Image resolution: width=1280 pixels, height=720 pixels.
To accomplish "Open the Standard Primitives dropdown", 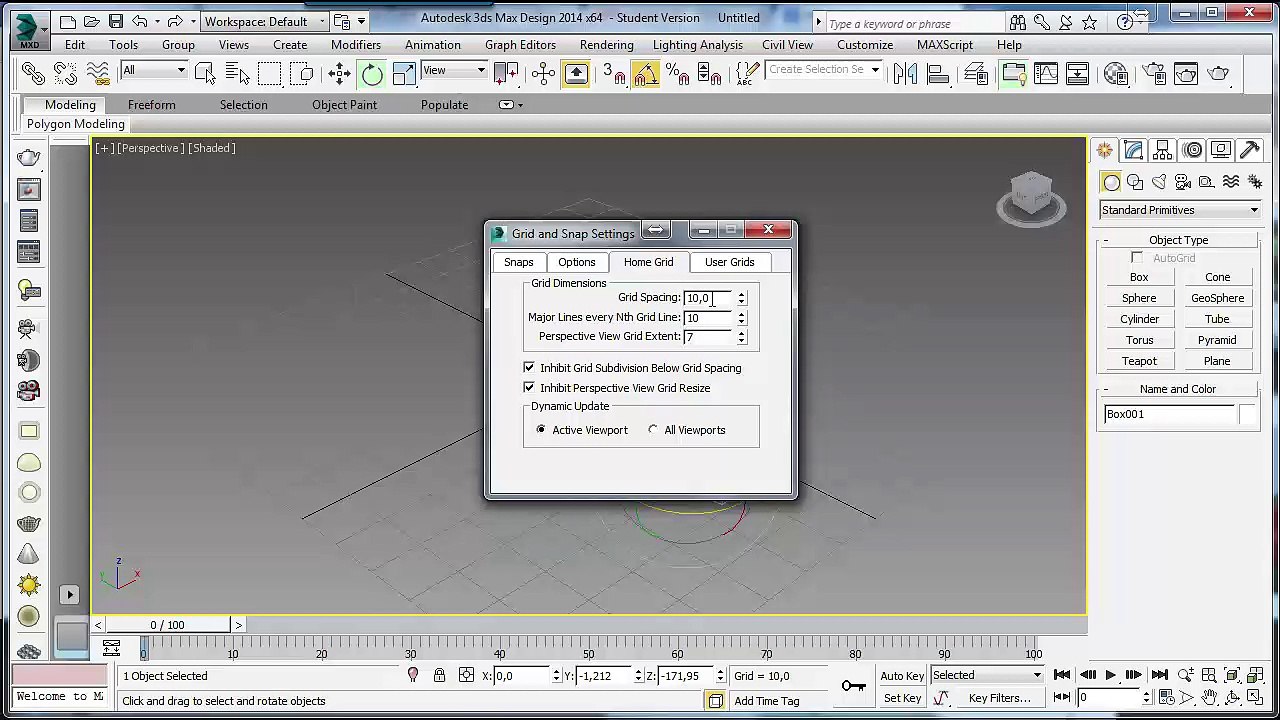I will (x=1179, y=210).
